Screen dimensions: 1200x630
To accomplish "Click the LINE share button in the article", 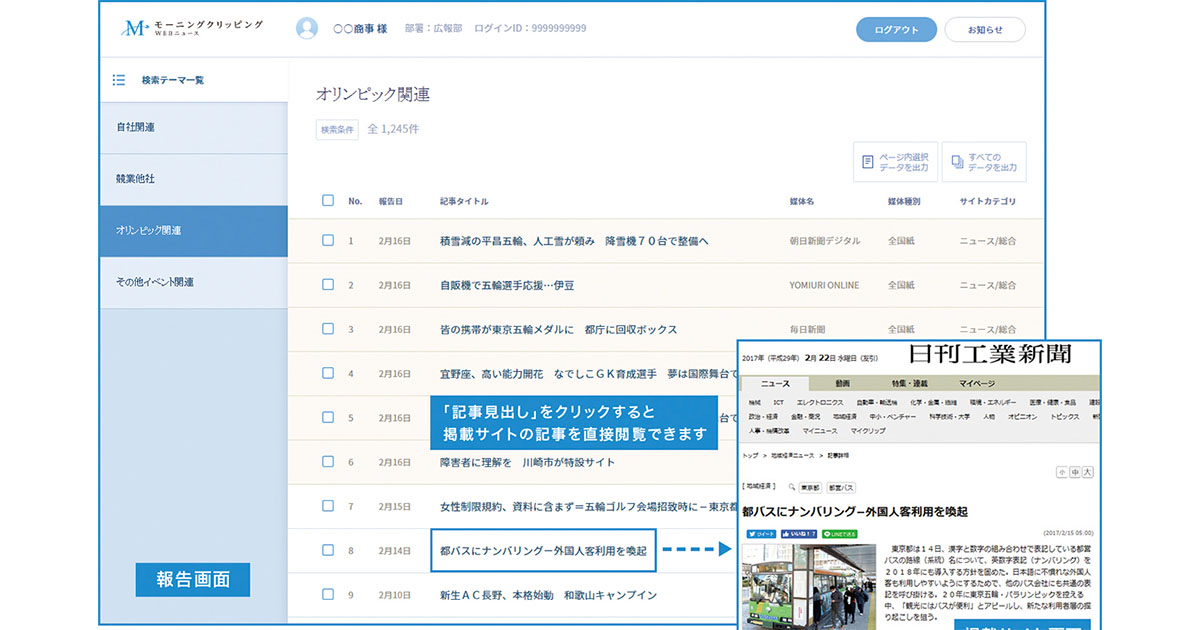I will (x=840, y=534).
